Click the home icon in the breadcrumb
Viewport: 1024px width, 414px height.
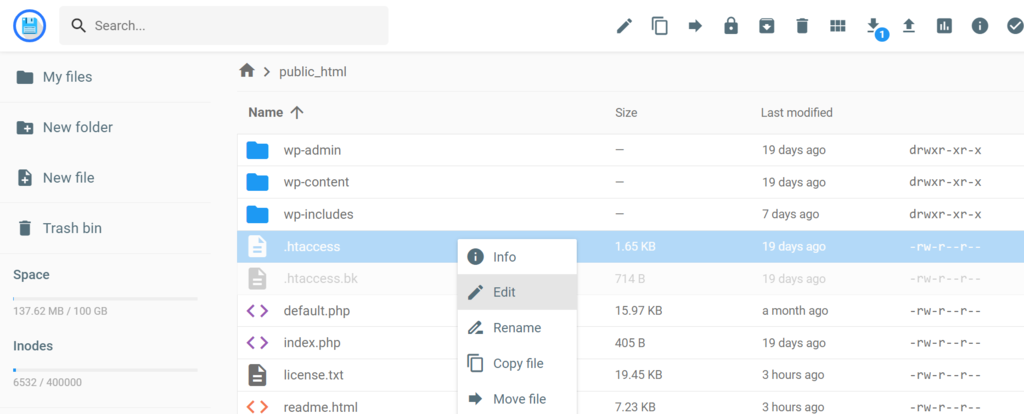point(247,71)
